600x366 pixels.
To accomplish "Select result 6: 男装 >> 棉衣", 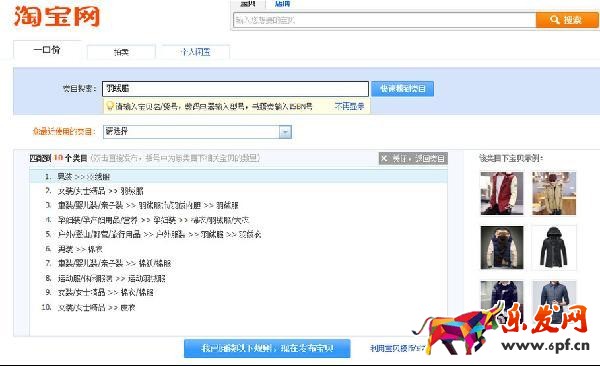I will tap(238, 249).
